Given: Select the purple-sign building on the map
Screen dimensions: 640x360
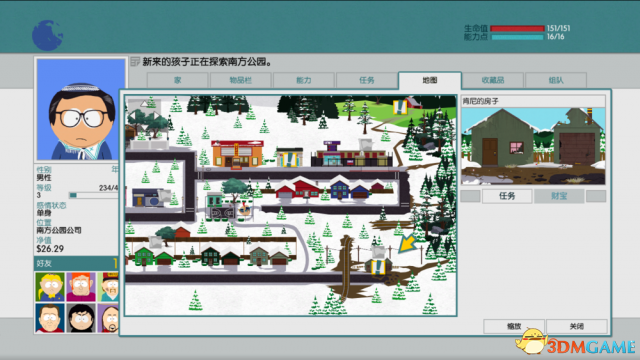Looking at the screenshot, I should pyautogui.click(x=352, y=154).
